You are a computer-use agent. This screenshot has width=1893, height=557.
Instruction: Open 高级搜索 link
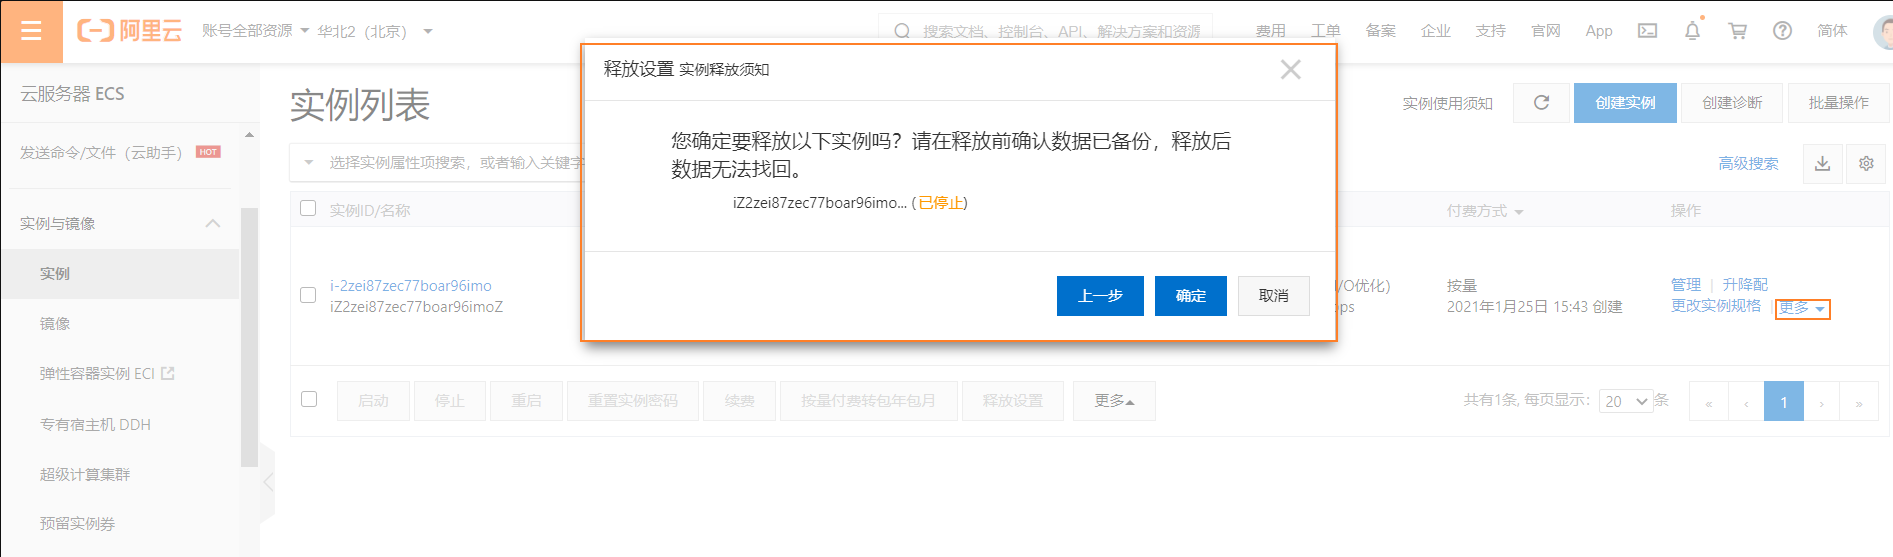(x=1748, y=163)
